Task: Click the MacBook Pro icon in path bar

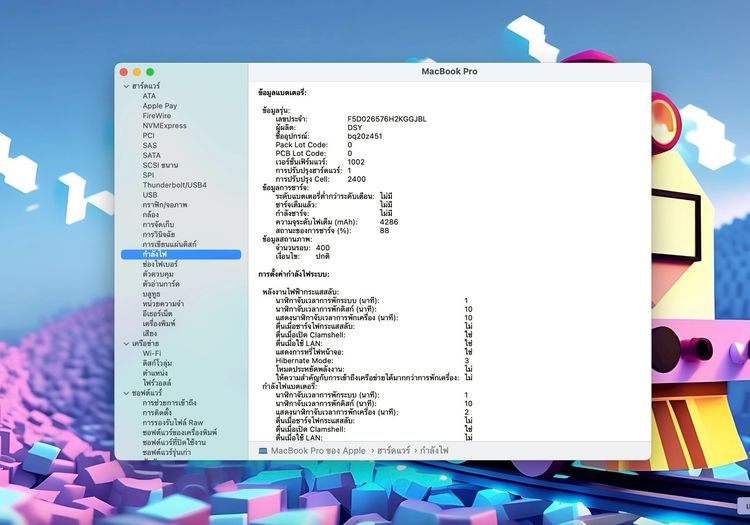Action: click(263, 451)
